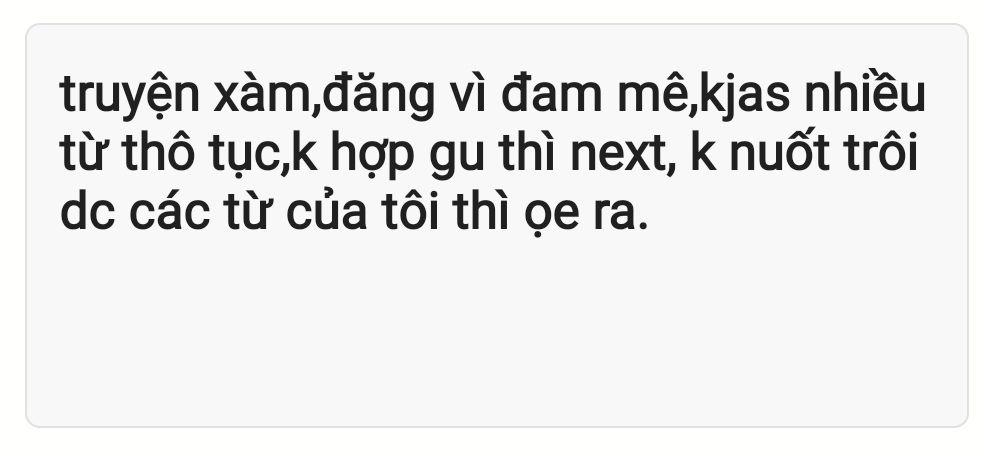Click the word "các" in third line
This screenshot has width=984, height=456.
click(169, 211)
